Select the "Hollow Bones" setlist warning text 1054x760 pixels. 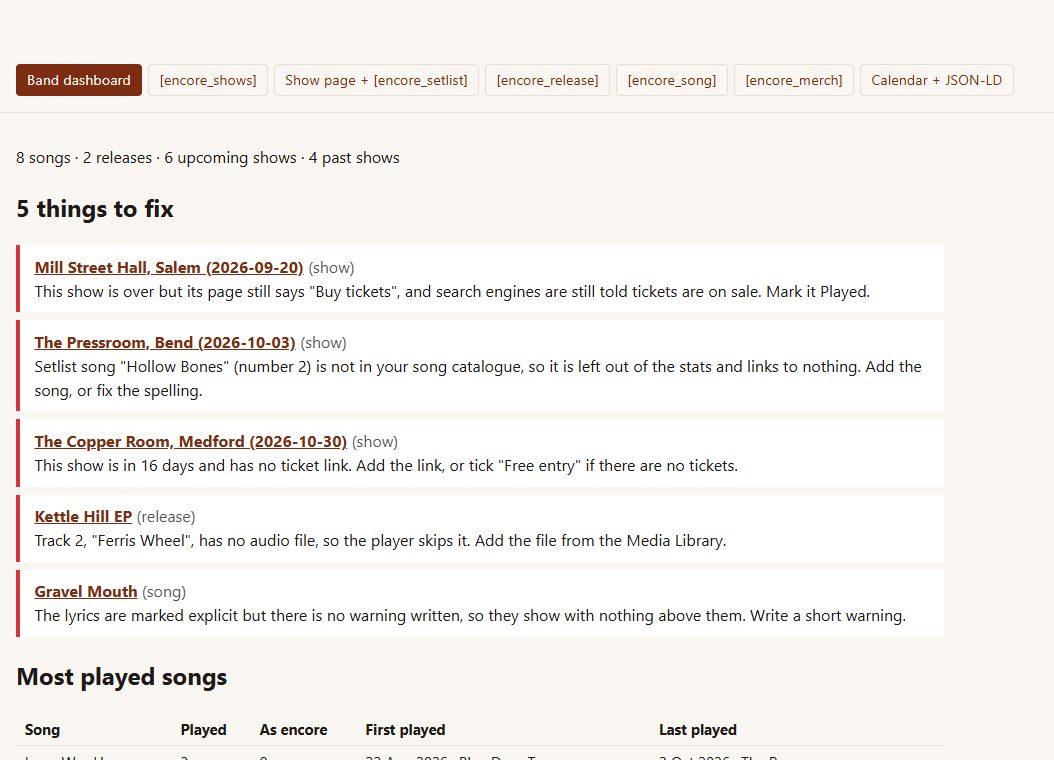[478, 379]
